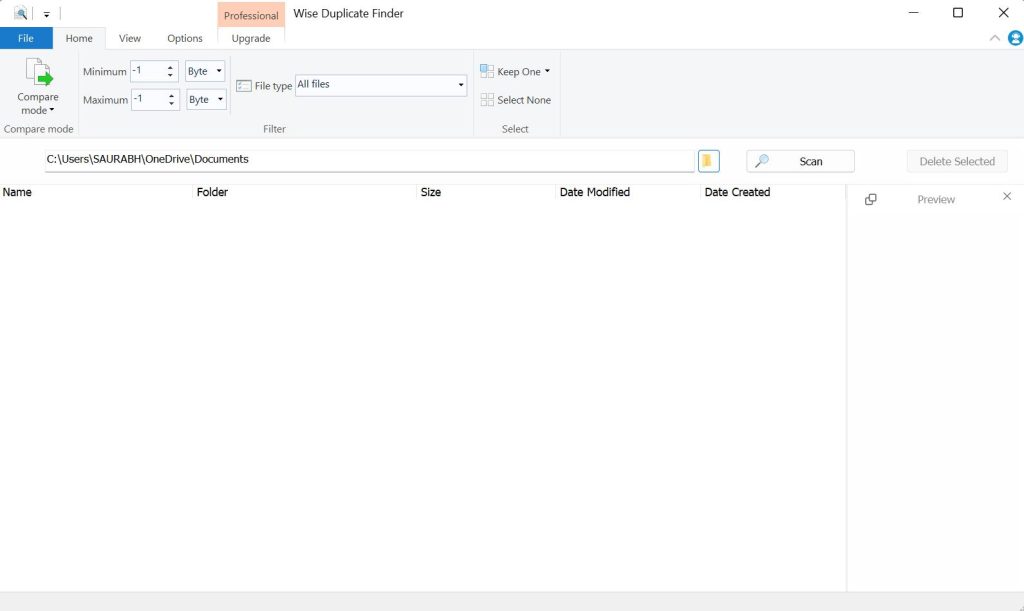The image size is (1024, 611).
Task: Collapse the ribbon with the chevron
Action: tap(995, 39)
